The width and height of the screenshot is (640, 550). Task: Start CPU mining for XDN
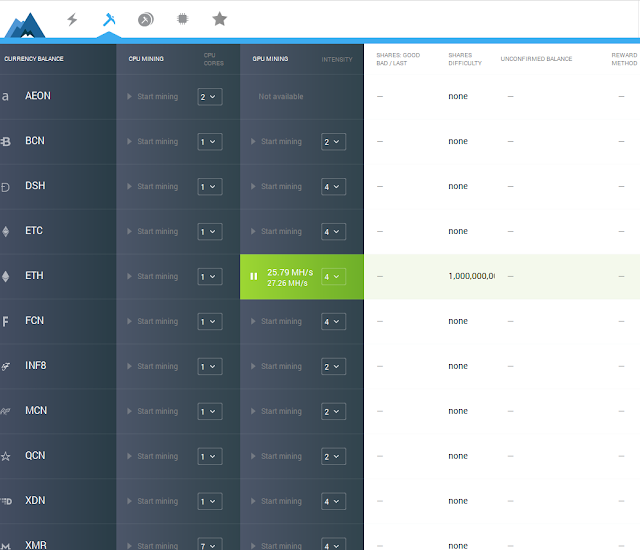(153, 501)
